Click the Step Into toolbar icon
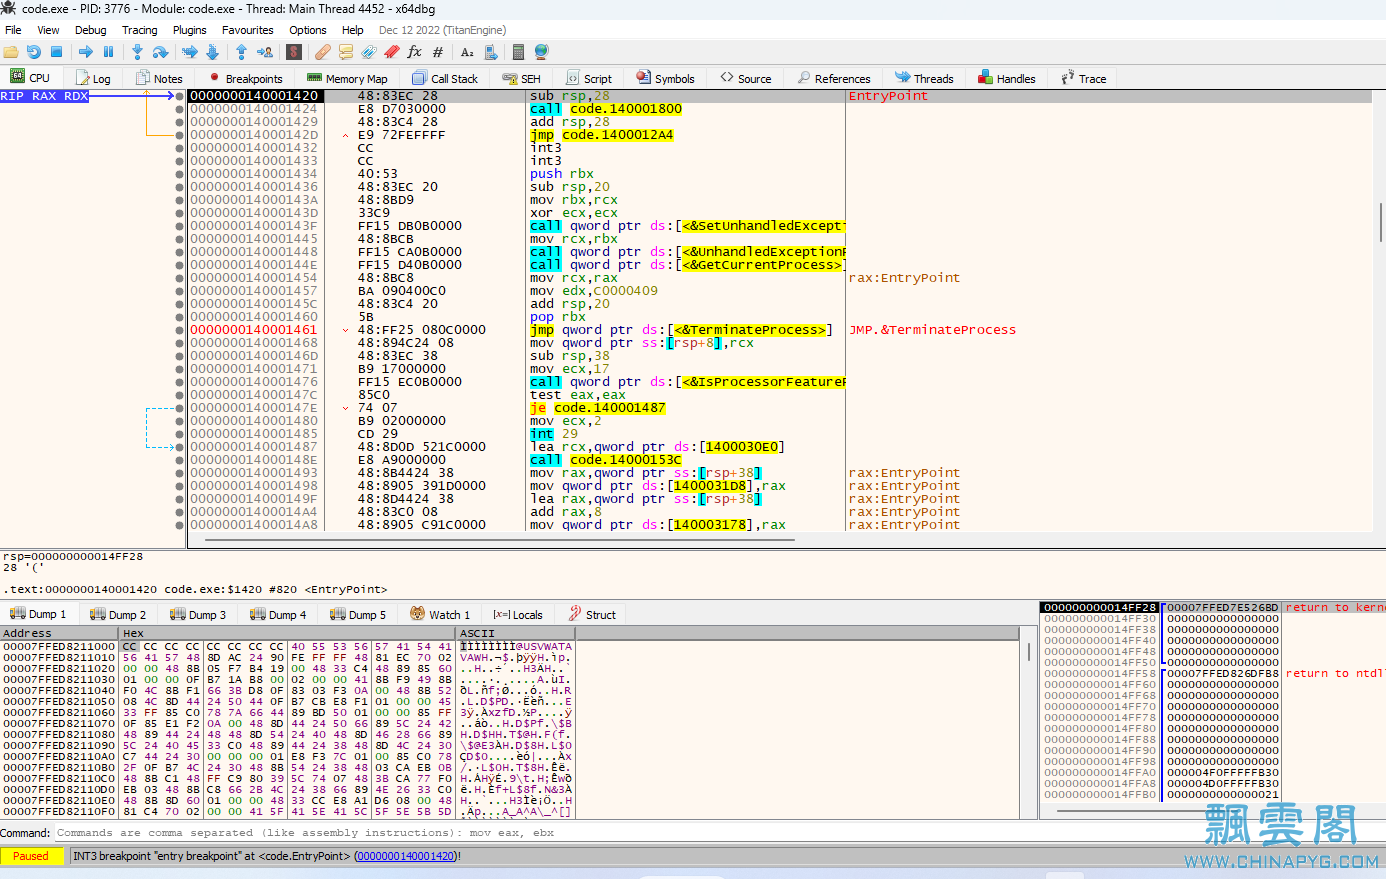Image resolution: width=1386 pixels, height=879 pixels. [x=137, y=52]
